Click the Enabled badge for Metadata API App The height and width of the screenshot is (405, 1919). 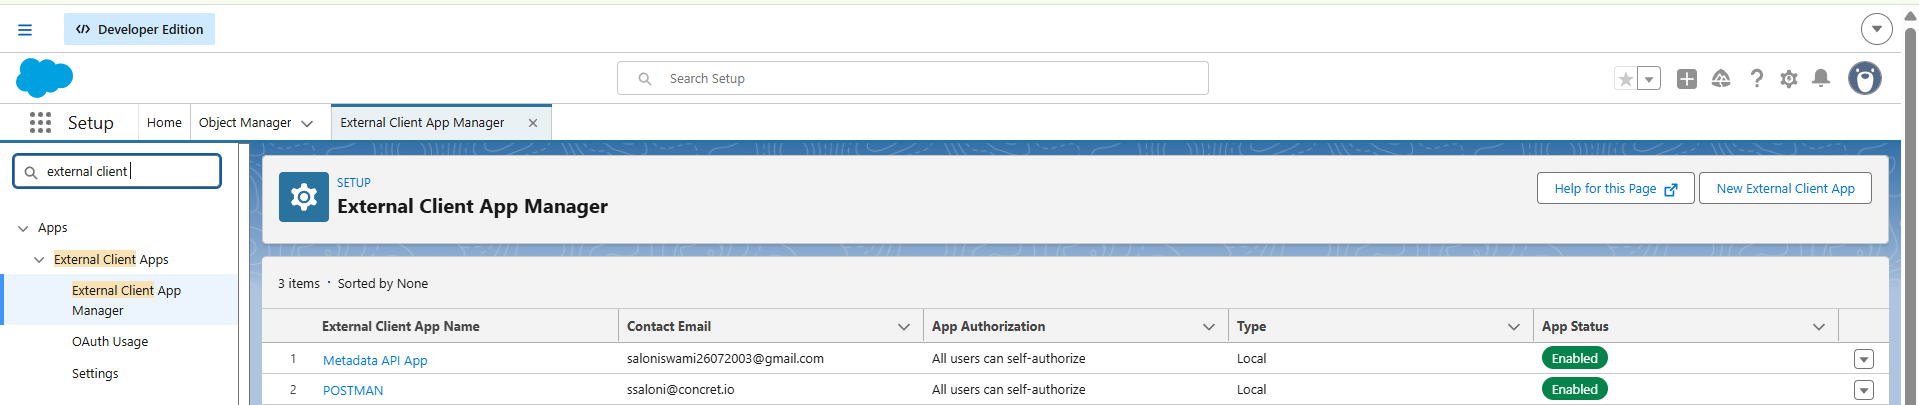[x=1575, y=358]
